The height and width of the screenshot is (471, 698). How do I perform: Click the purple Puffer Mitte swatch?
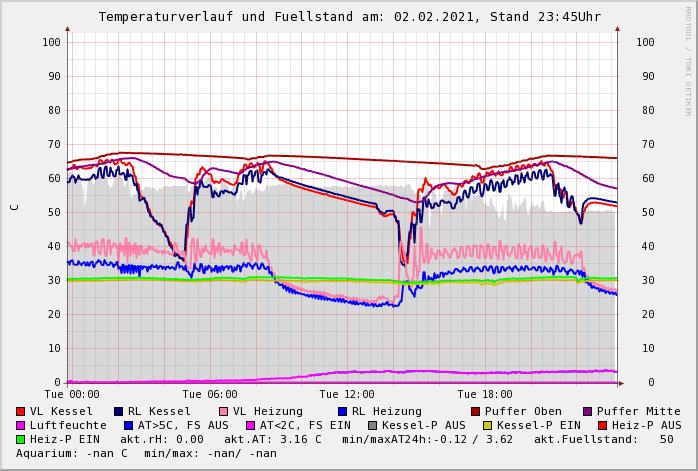[588, 411]
